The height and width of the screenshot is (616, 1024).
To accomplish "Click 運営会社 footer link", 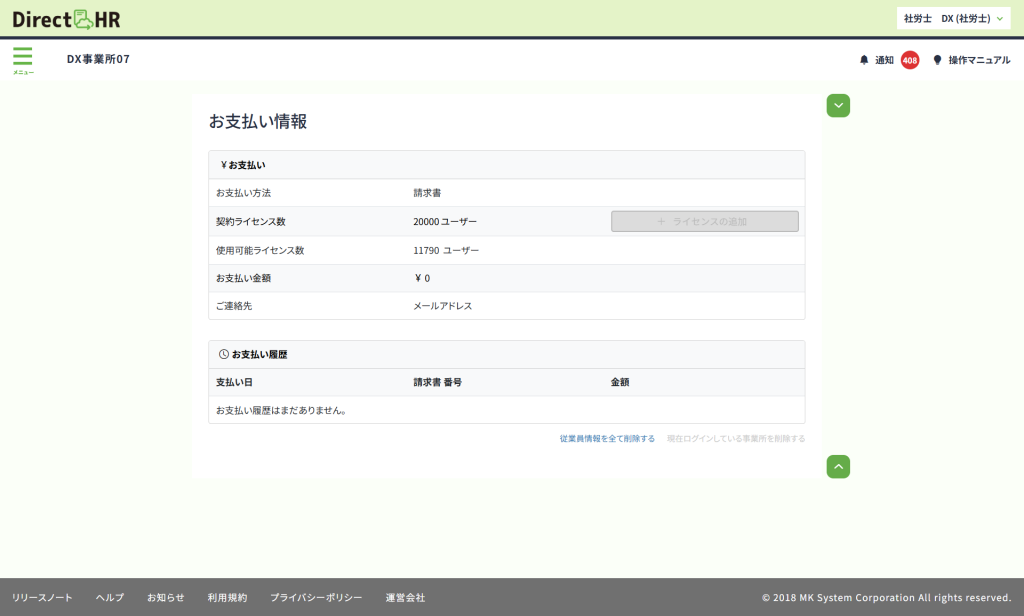I will coord(405,597).
